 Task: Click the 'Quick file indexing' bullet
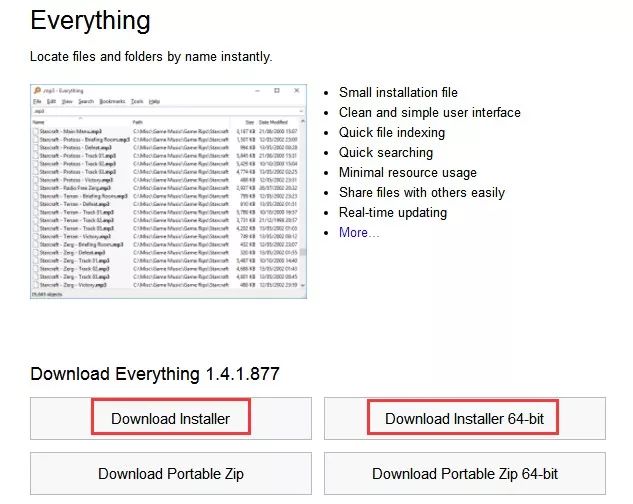(x=392, y=132)
